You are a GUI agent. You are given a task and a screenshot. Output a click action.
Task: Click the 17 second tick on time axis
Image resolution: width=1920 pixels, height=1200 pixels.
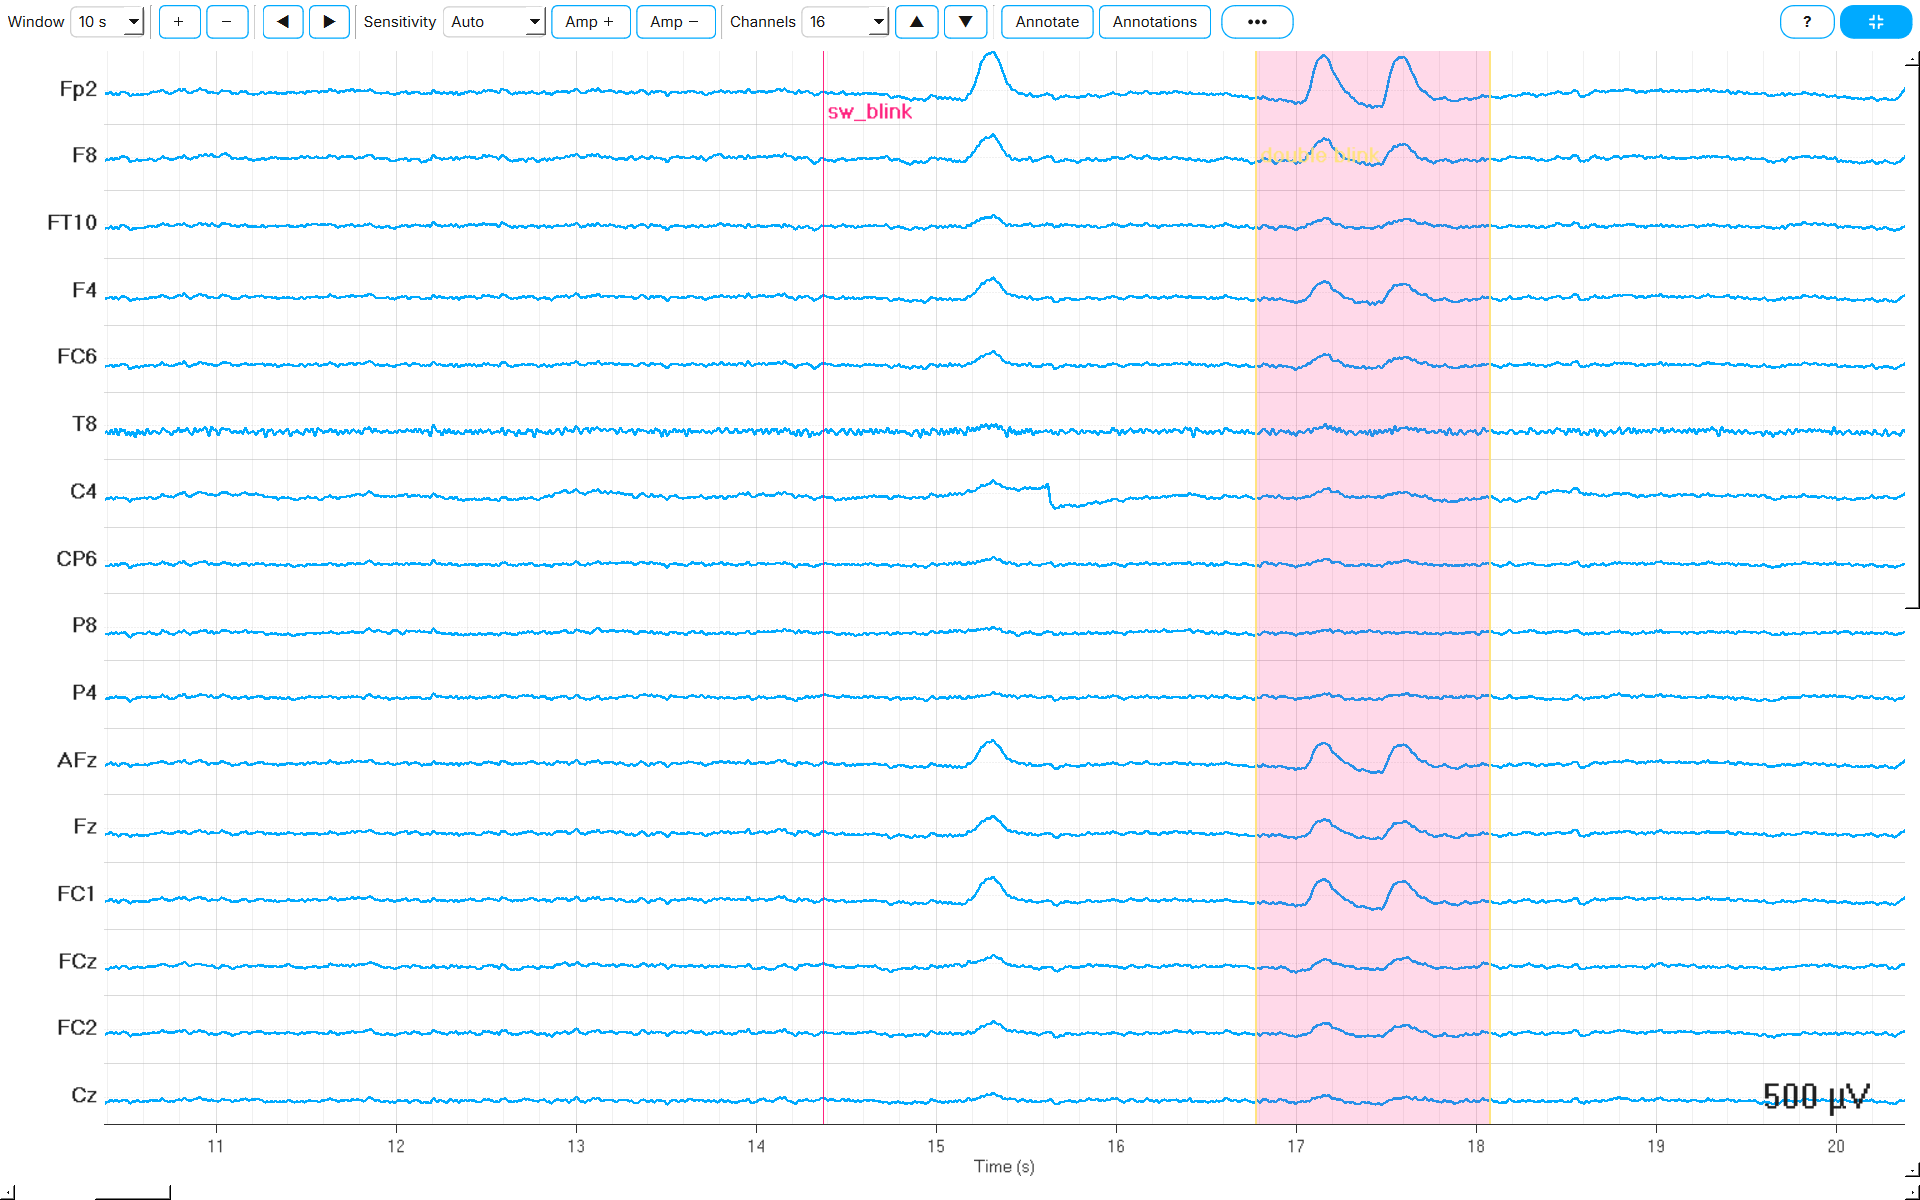pyautogui.click(x=1296, y=1146)
